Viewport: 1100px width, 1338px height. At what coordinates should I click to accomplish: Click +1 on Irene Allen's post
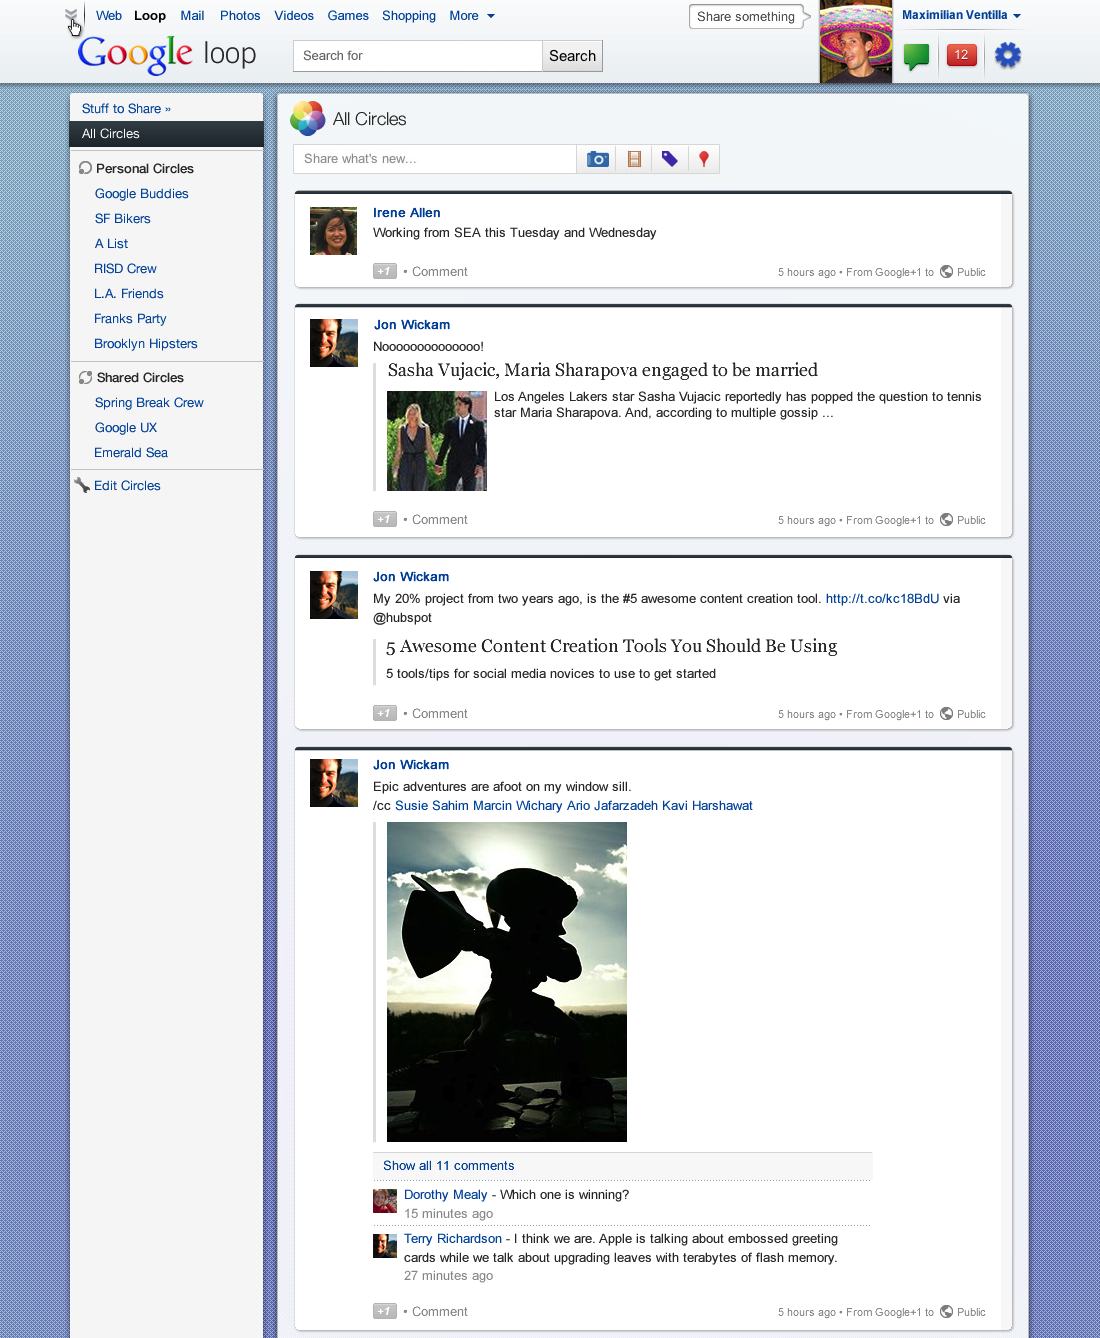tap(385, 271)
